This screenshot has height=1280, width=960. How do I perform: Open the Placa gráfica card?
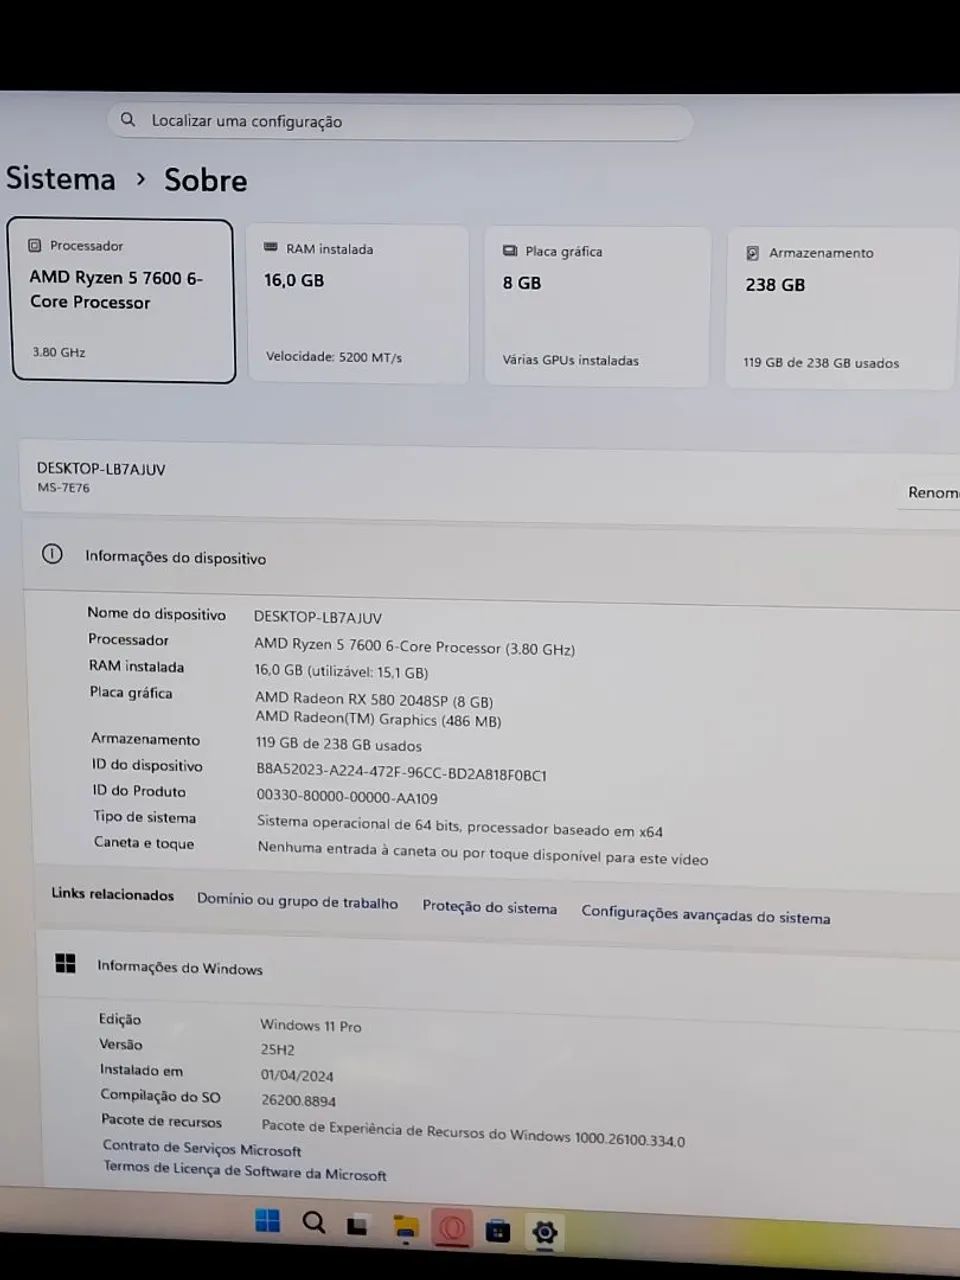pyautogui.click(x=597, y=306)
